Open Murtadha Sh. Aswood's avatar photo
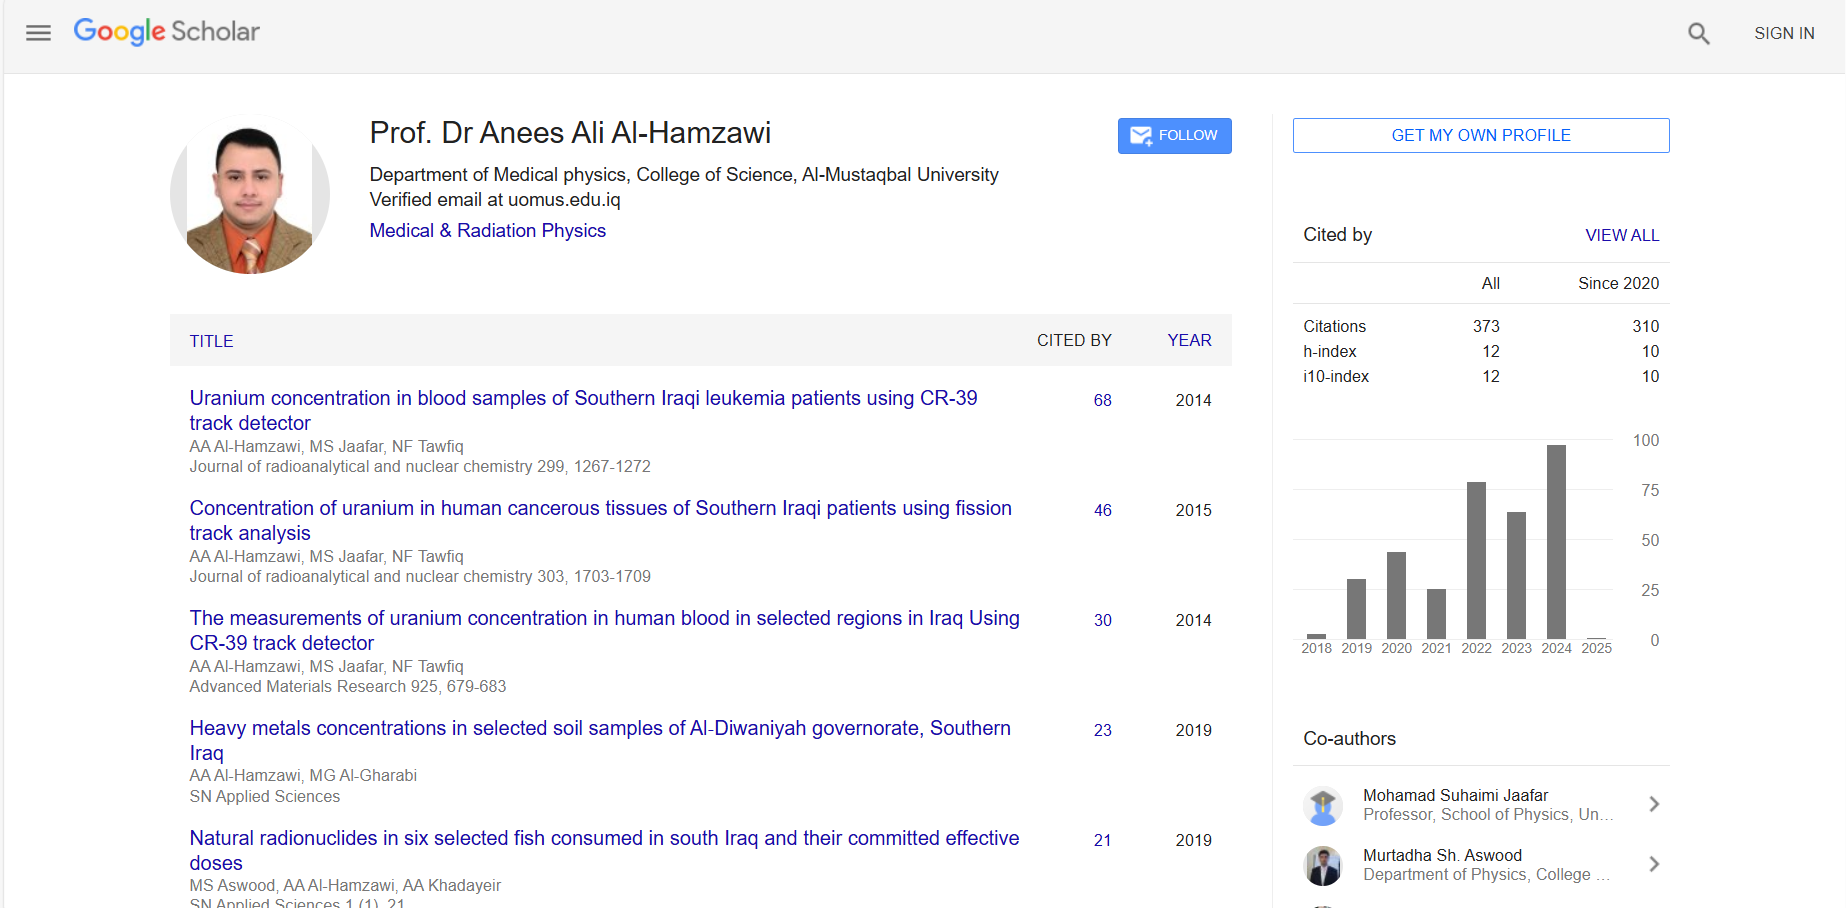The image size is (1846, 908). pyautogui.click(x=1323, y=865)
